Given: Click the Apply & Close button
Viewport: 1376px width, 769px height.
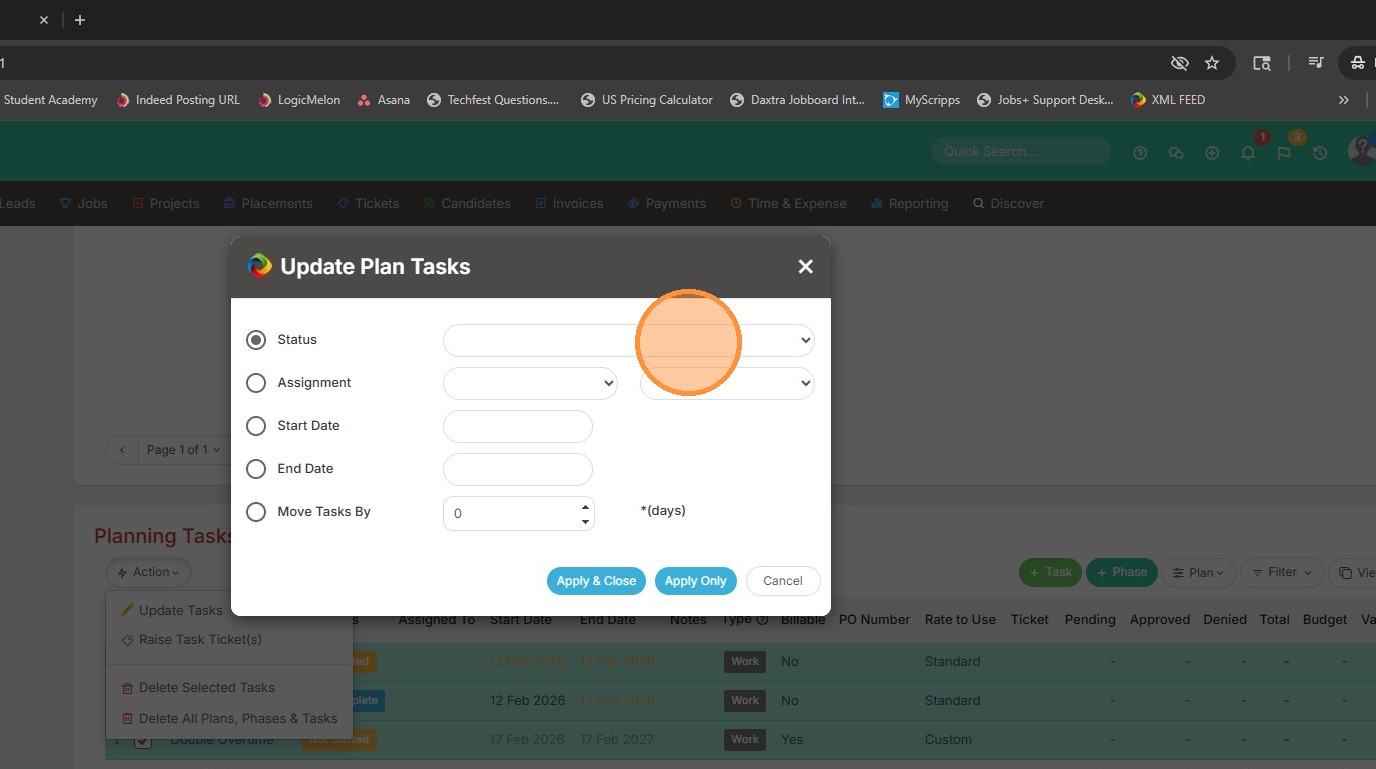Looking at the screenshot, I should point(596,581).
